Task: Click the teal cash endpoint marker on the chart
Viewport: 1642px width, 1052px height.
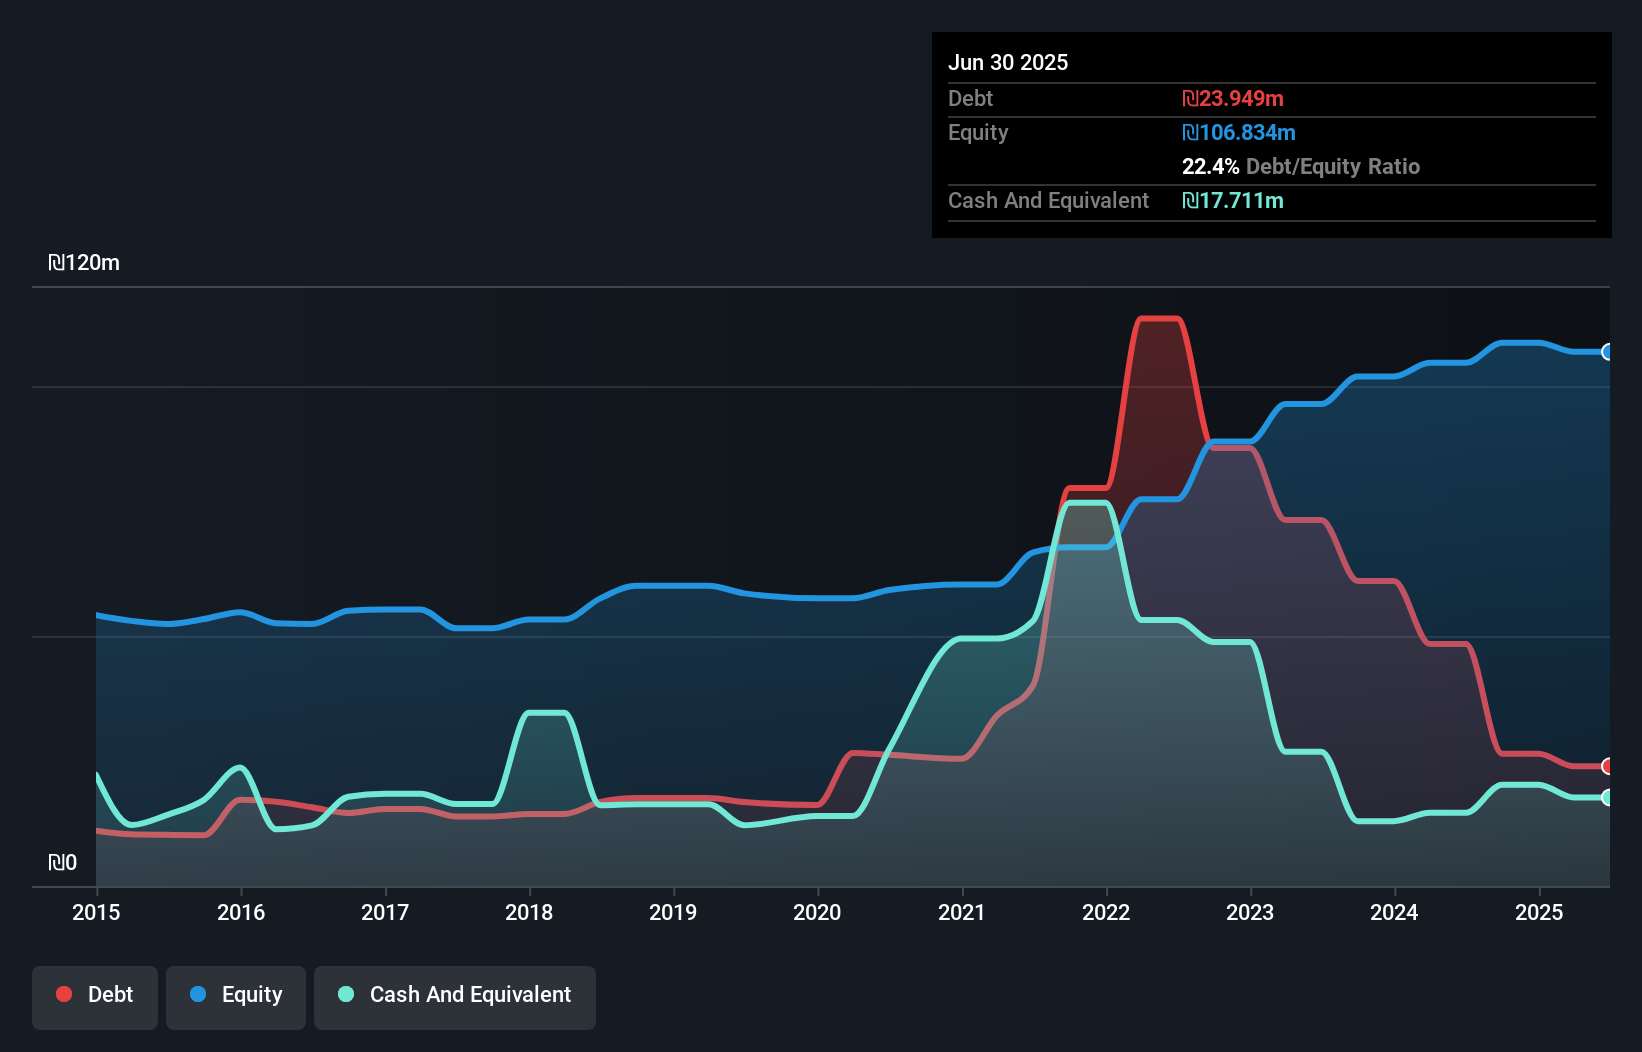Action: coord(1607,798)
